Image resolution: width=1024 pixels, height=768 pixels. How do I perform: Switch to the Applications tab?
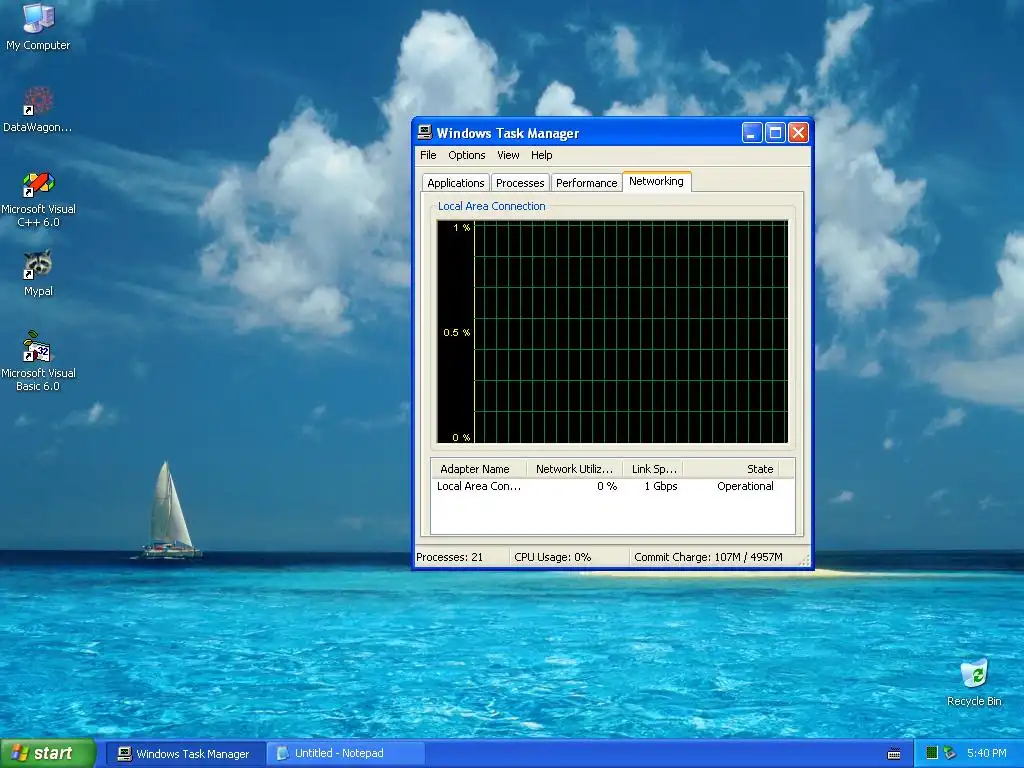point(455,183)
